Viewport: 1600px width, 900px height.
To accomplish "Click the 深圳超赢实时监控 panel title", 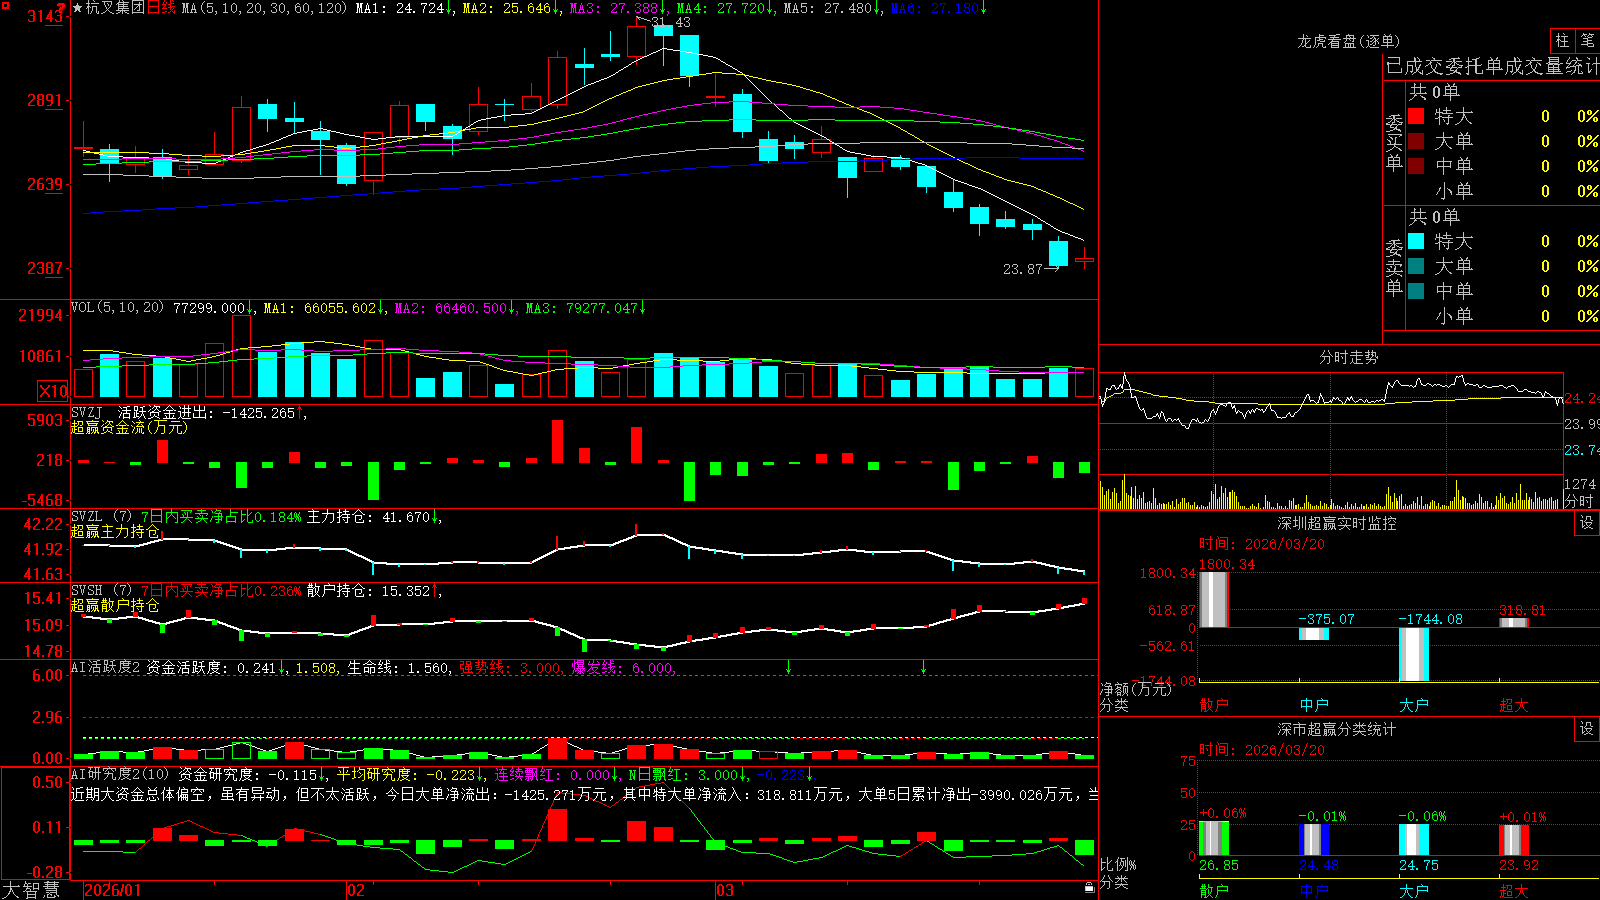I will tap(1337, 523).
